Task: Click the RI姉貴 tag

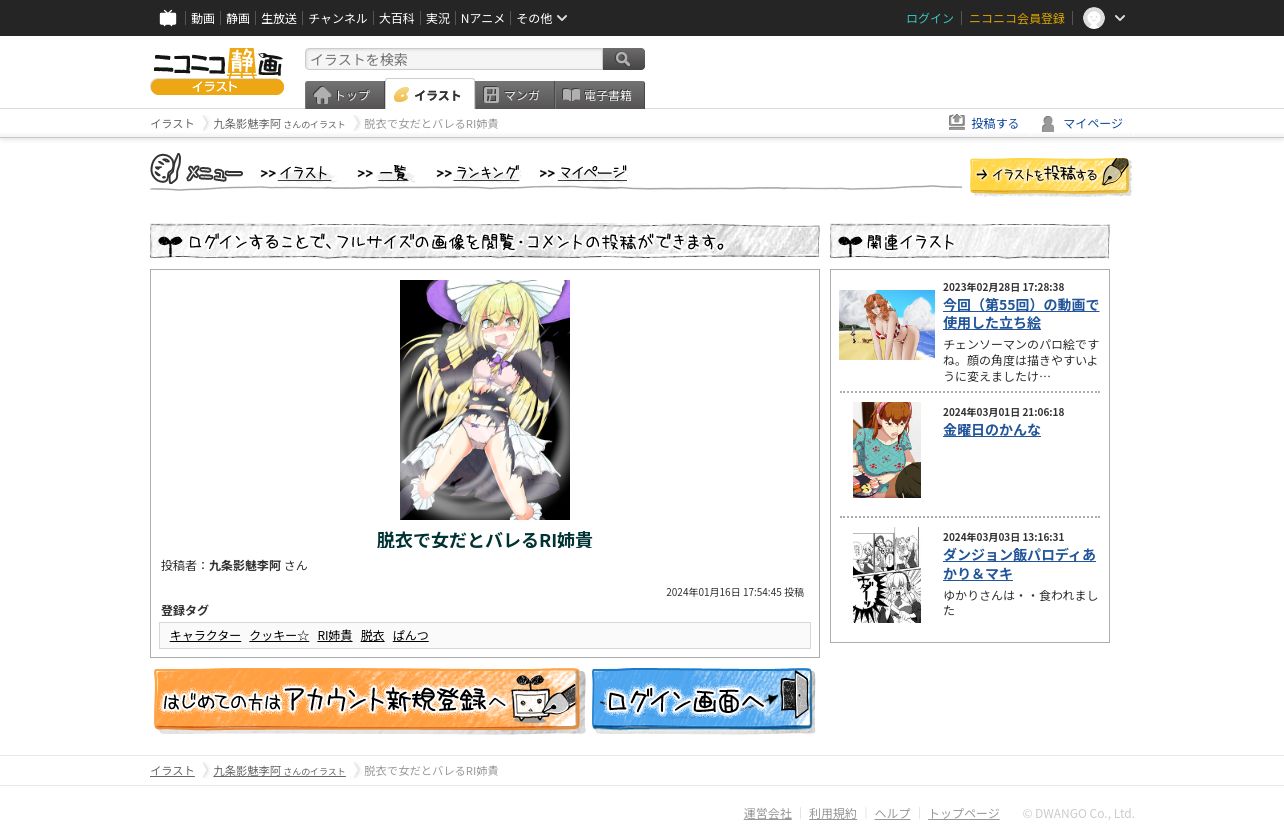Action: 335,635
